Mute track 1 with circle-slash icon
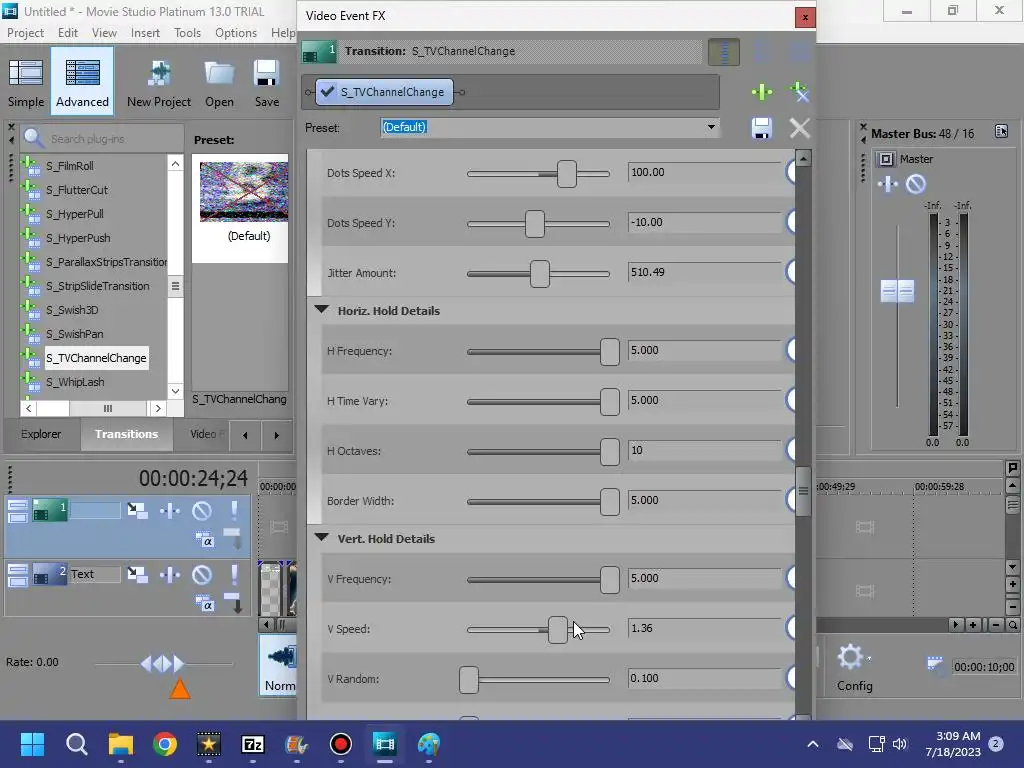Image resolution: width=1024 pixels, height=768 pixels. point(202,511)
